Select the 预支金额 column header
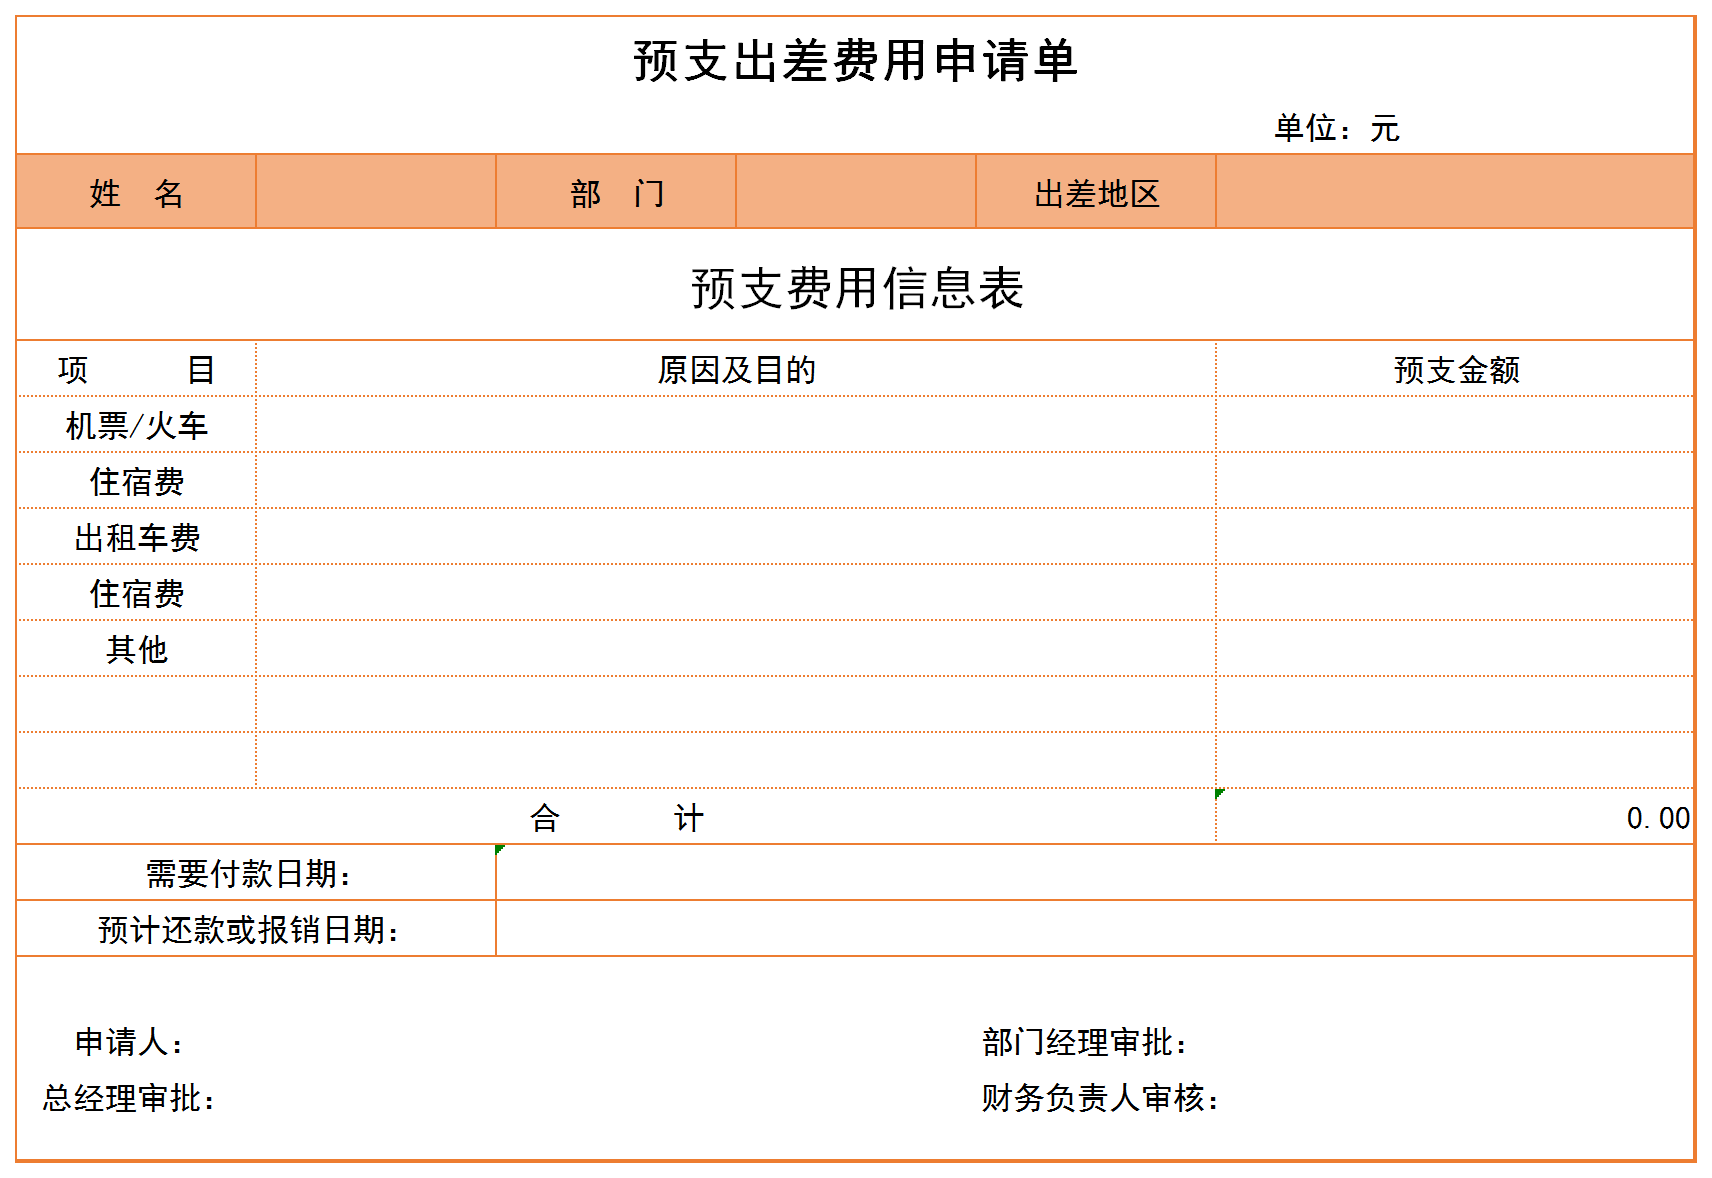1712x1178 pixels. pos(1456,370)
